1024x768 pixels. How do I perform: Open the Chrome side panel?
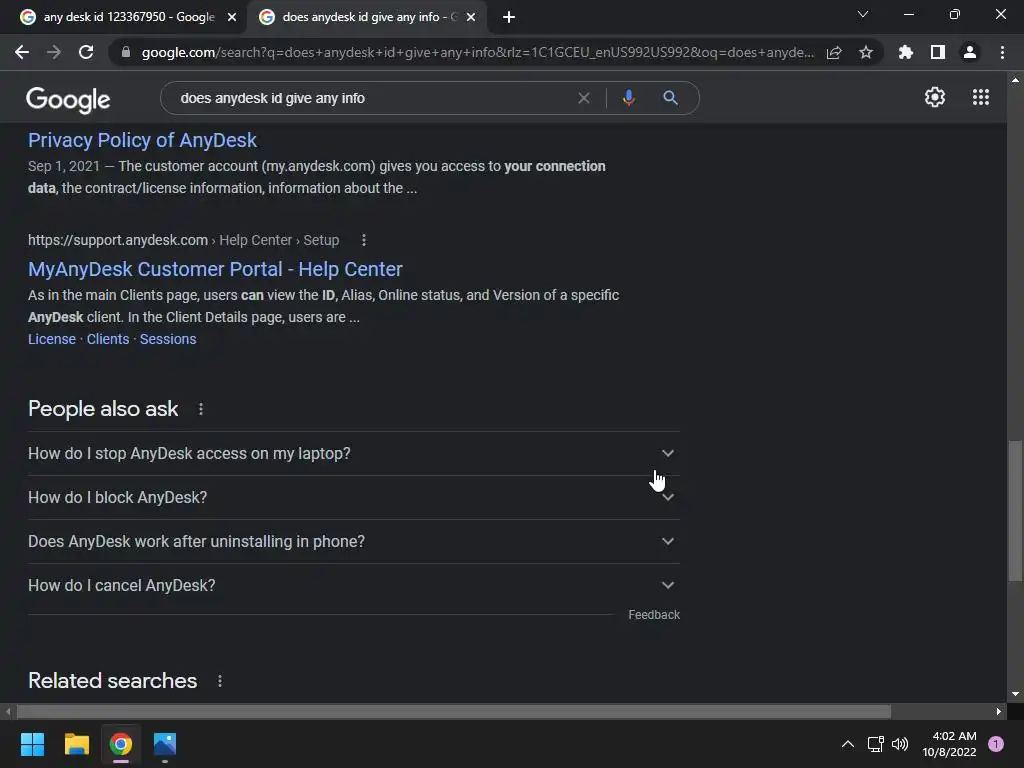click(x=938, y=52)
